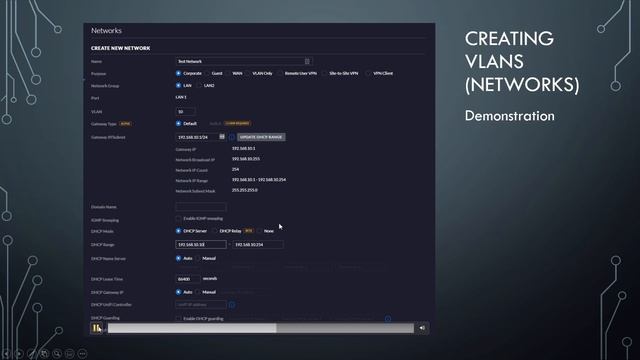Pause the embedded demonstration video
Viewport: 640px width, 360px height.
pyautogui.click(x=96, y=328)
